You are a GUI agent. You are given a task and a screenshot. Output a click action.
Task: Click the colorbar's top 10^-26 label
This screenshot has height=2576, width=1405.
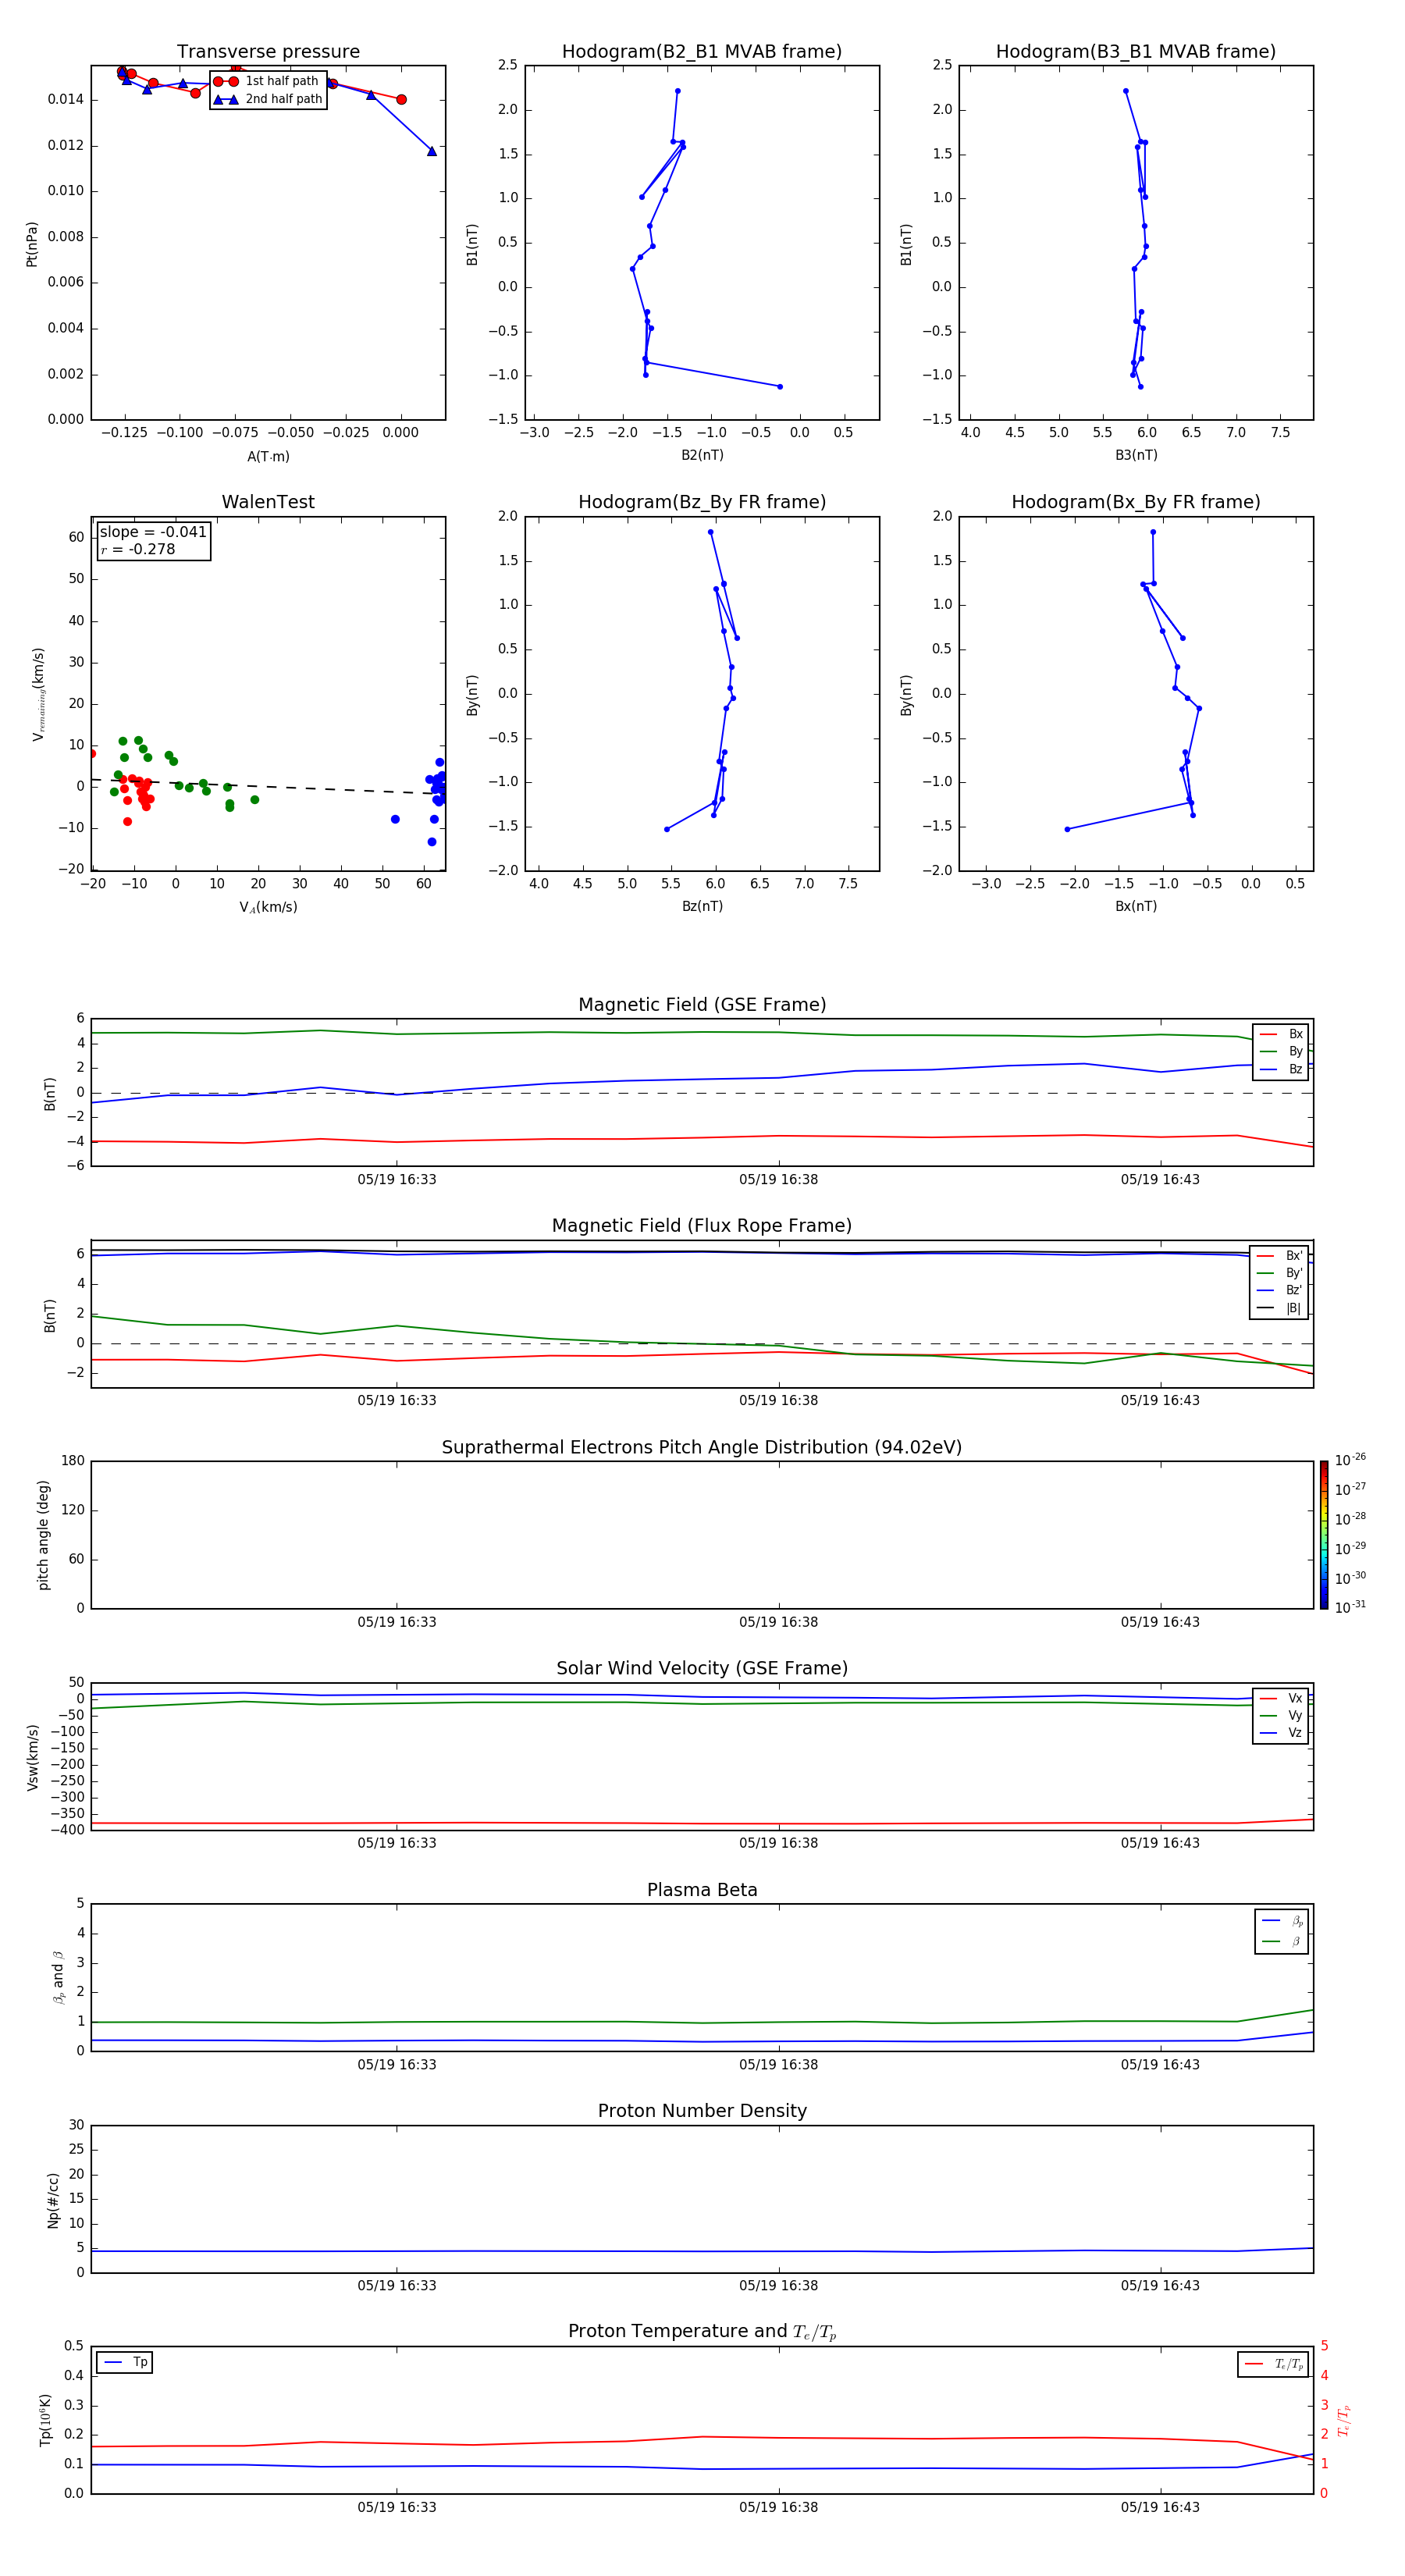1350,1460
